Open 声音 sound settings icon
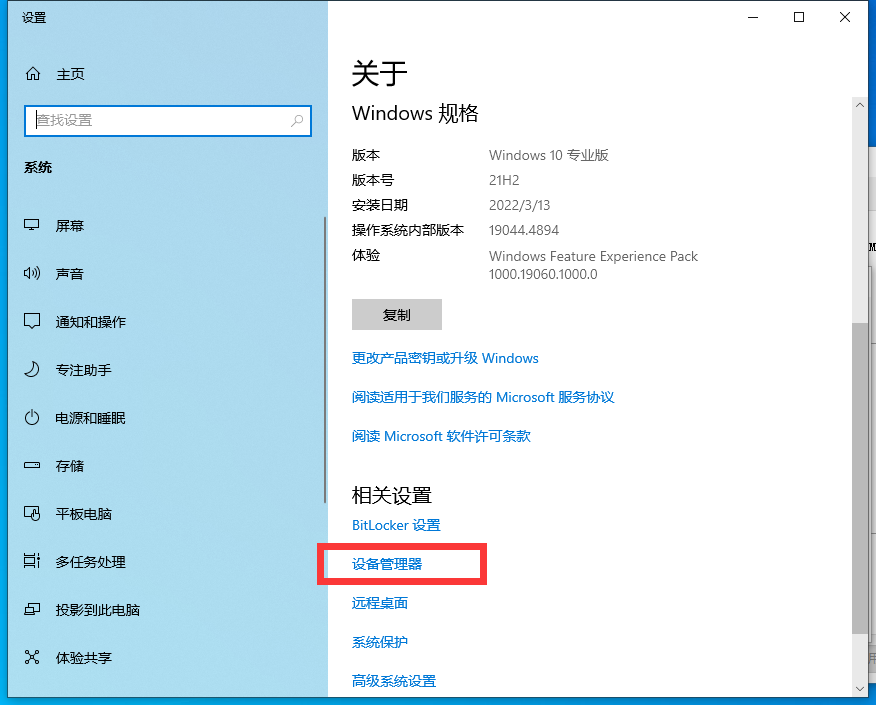Screen dimensions: 876x705 tap(31, 273)
